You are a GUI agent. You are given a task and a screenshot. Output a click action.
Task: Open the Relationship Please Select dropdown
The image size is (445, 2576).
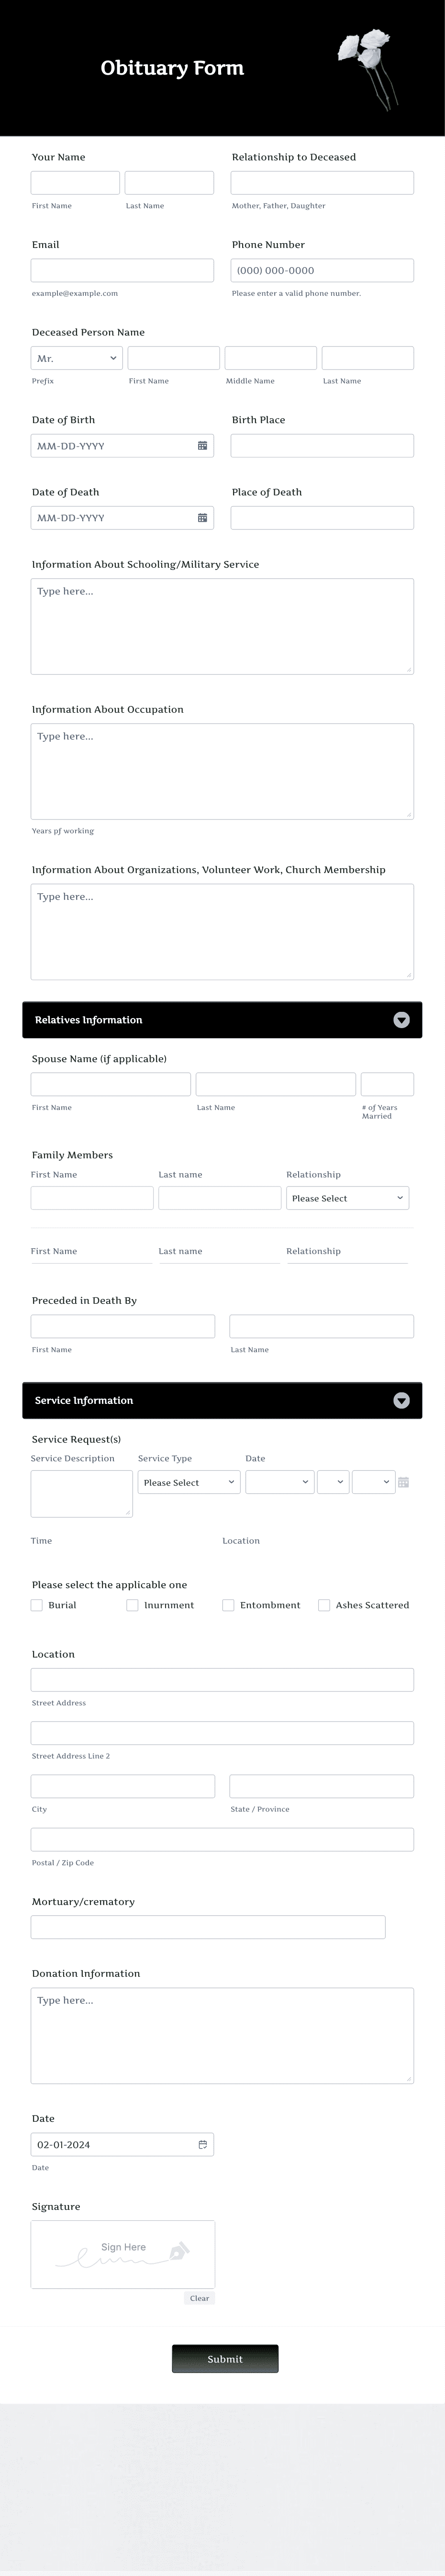pos(347,1197)
